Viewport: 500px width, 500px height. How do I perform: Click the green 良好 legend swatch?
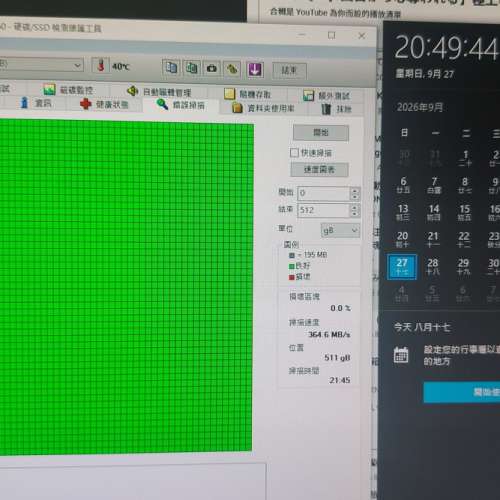pyautogui.click(x=291, y=266)
